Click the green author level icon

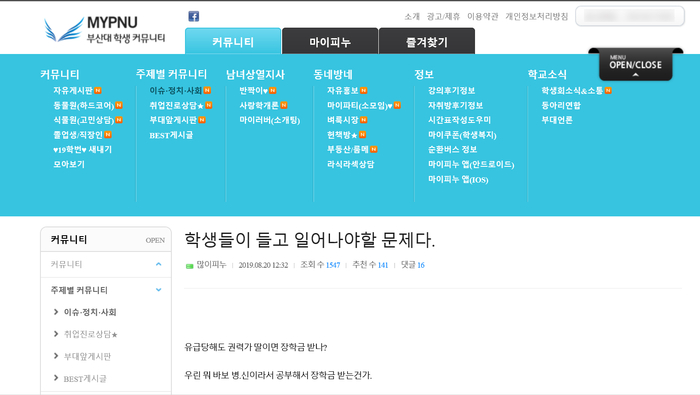[x=189, y=266]
